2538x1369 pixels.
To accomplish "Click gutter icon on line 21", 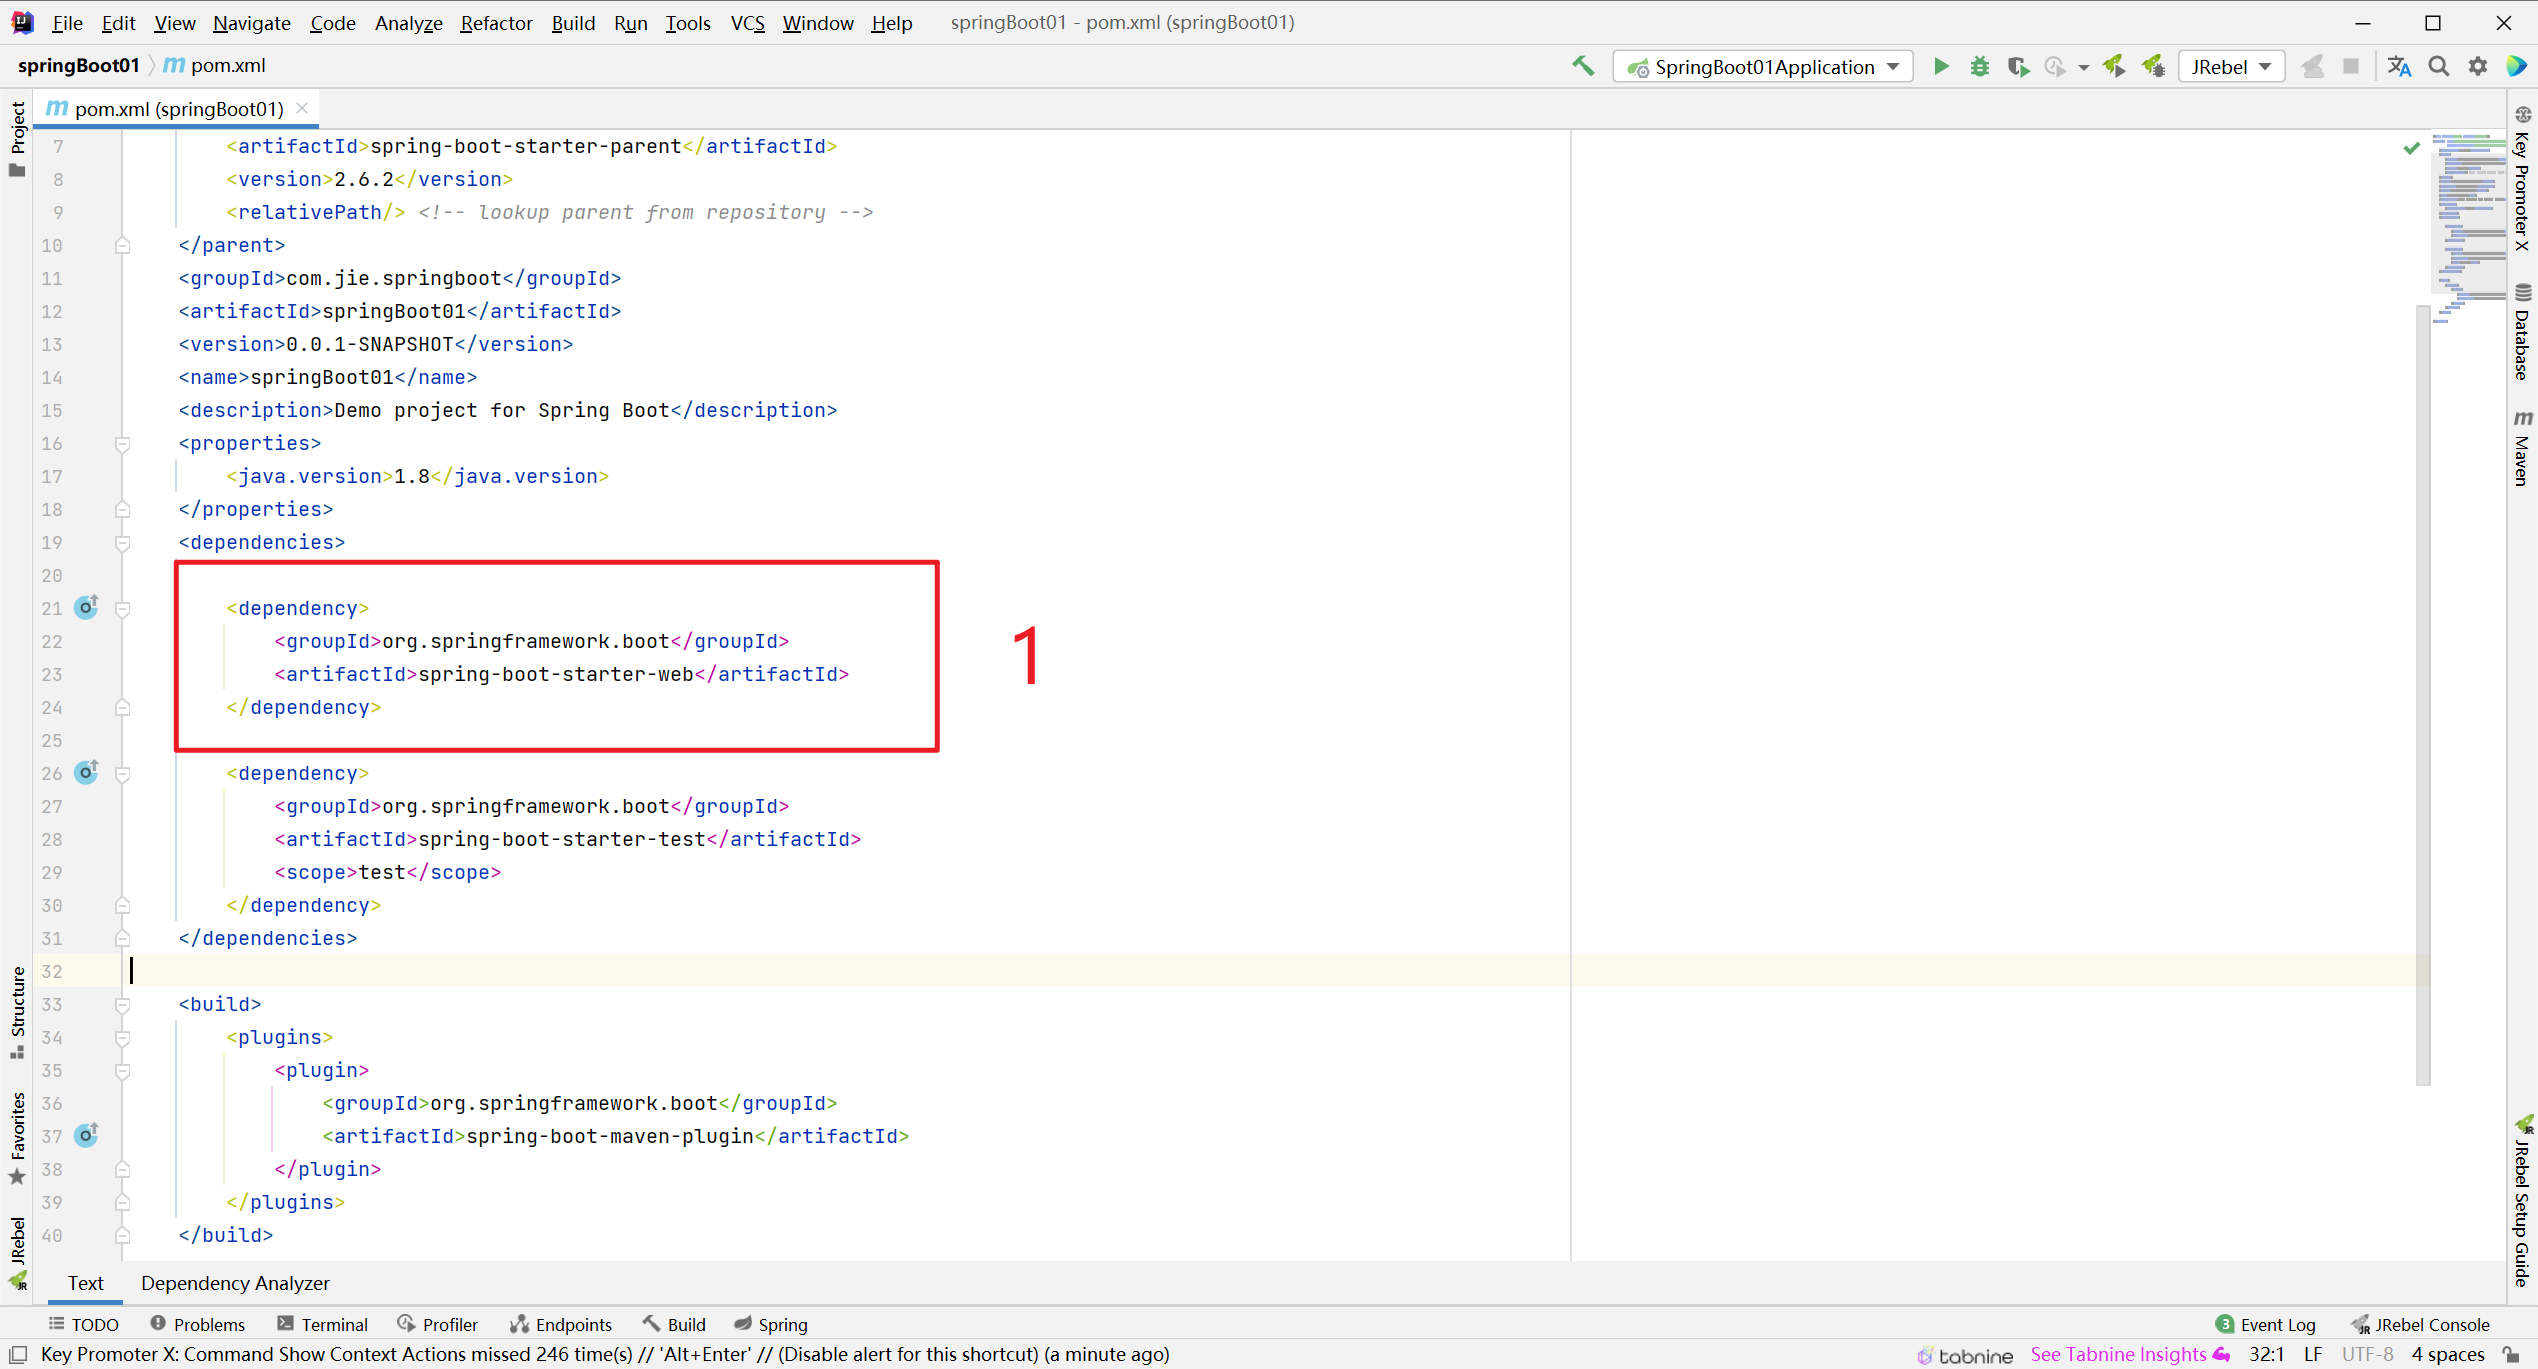I will tap(87, 608).
